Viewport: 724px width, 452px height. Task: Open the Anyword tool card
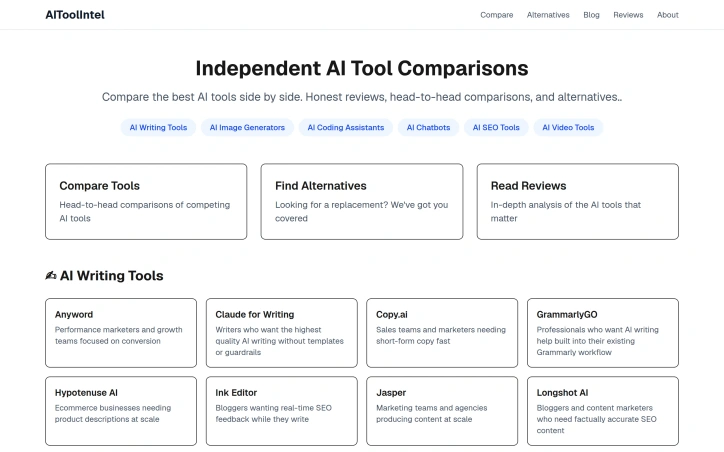click(121, 333)
